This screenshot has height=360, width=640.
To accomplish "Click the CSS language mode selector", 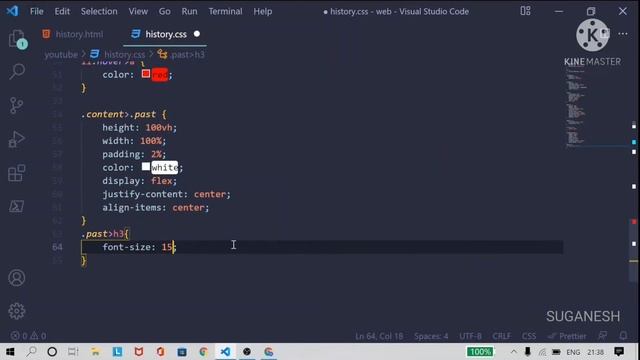I will 529,336.
